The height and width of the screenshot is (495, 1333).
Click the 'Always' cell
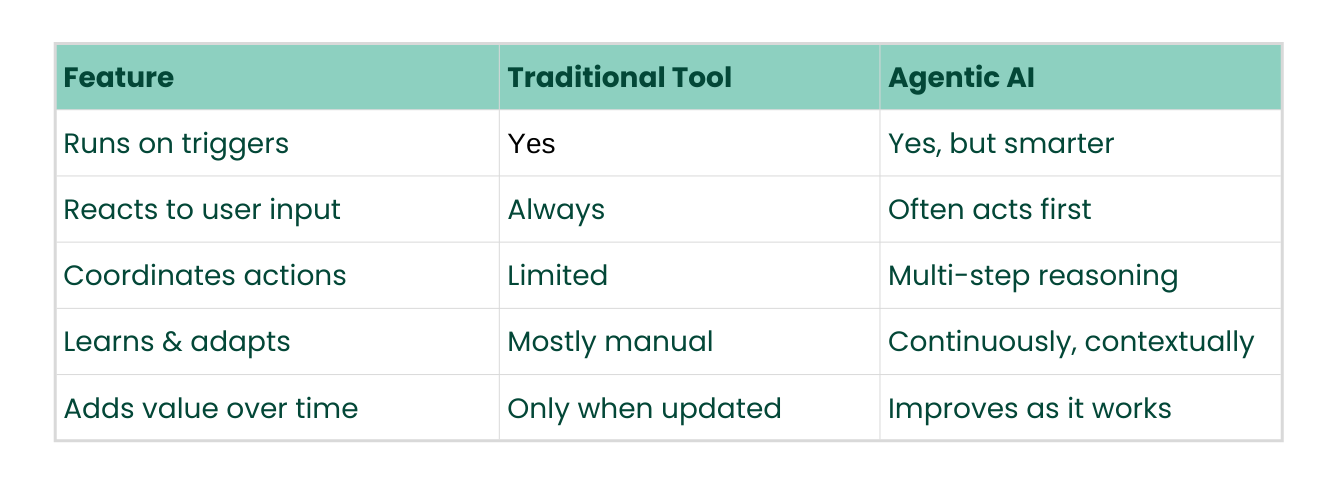(689, 209)
